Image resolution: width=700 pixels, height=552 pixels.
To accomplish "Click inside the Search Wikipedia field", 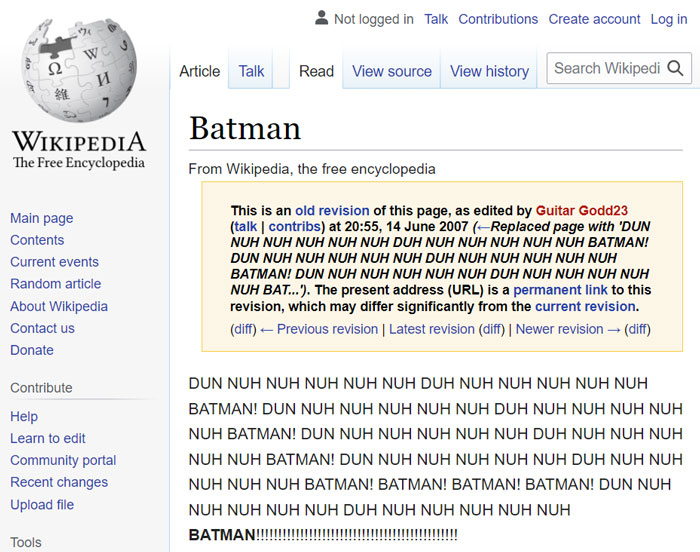I will 606,69.
